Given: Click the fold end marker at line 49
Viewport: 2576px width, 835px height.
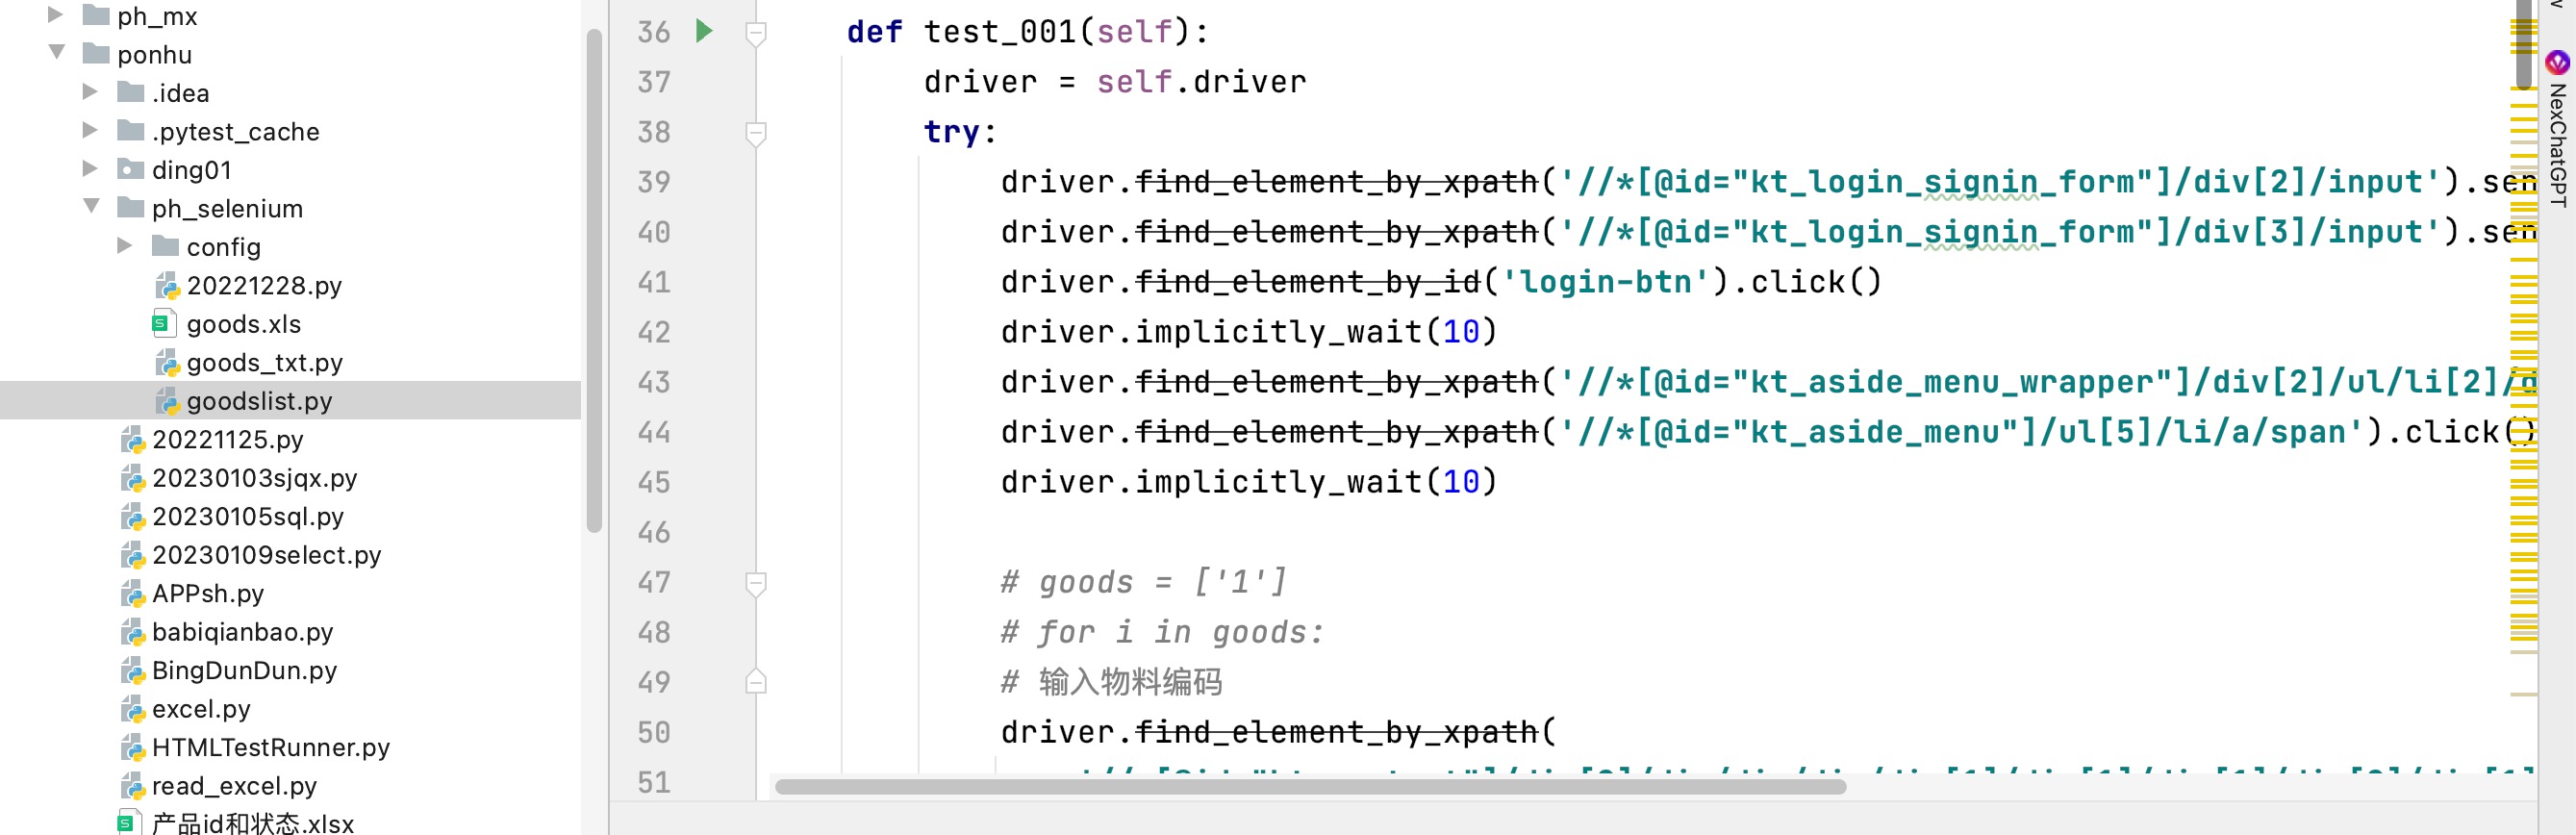Looking at the screenshot, I should point(756,681).
